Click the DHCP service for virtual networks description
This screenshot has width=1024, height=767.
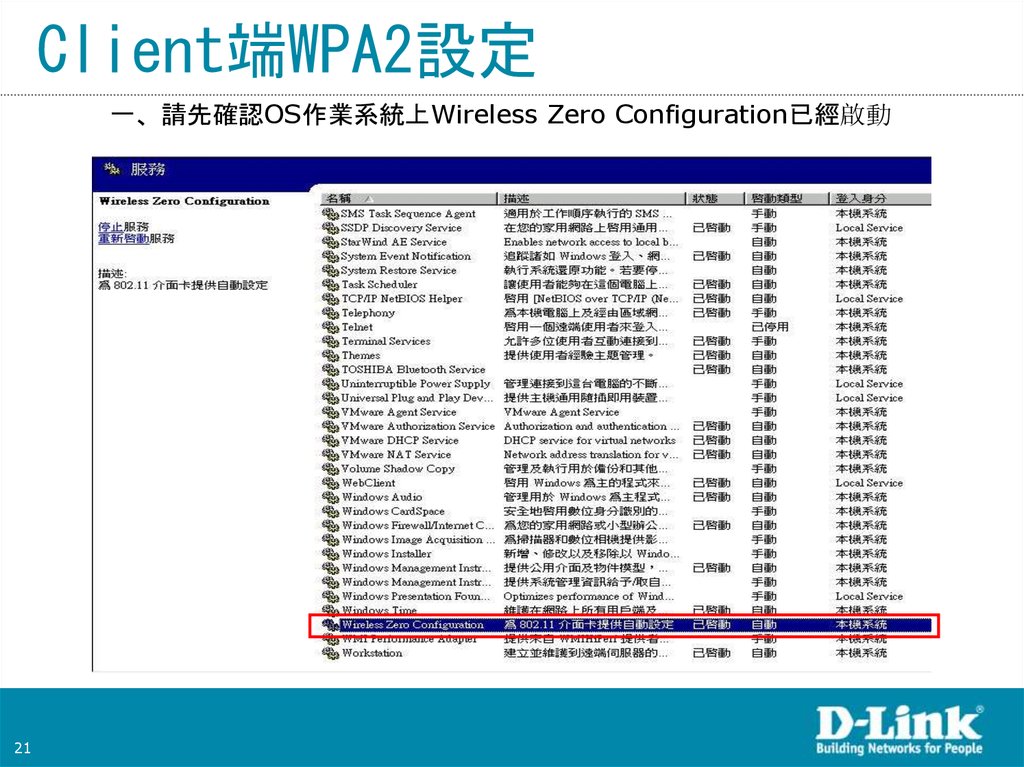(x=589, y=440)
